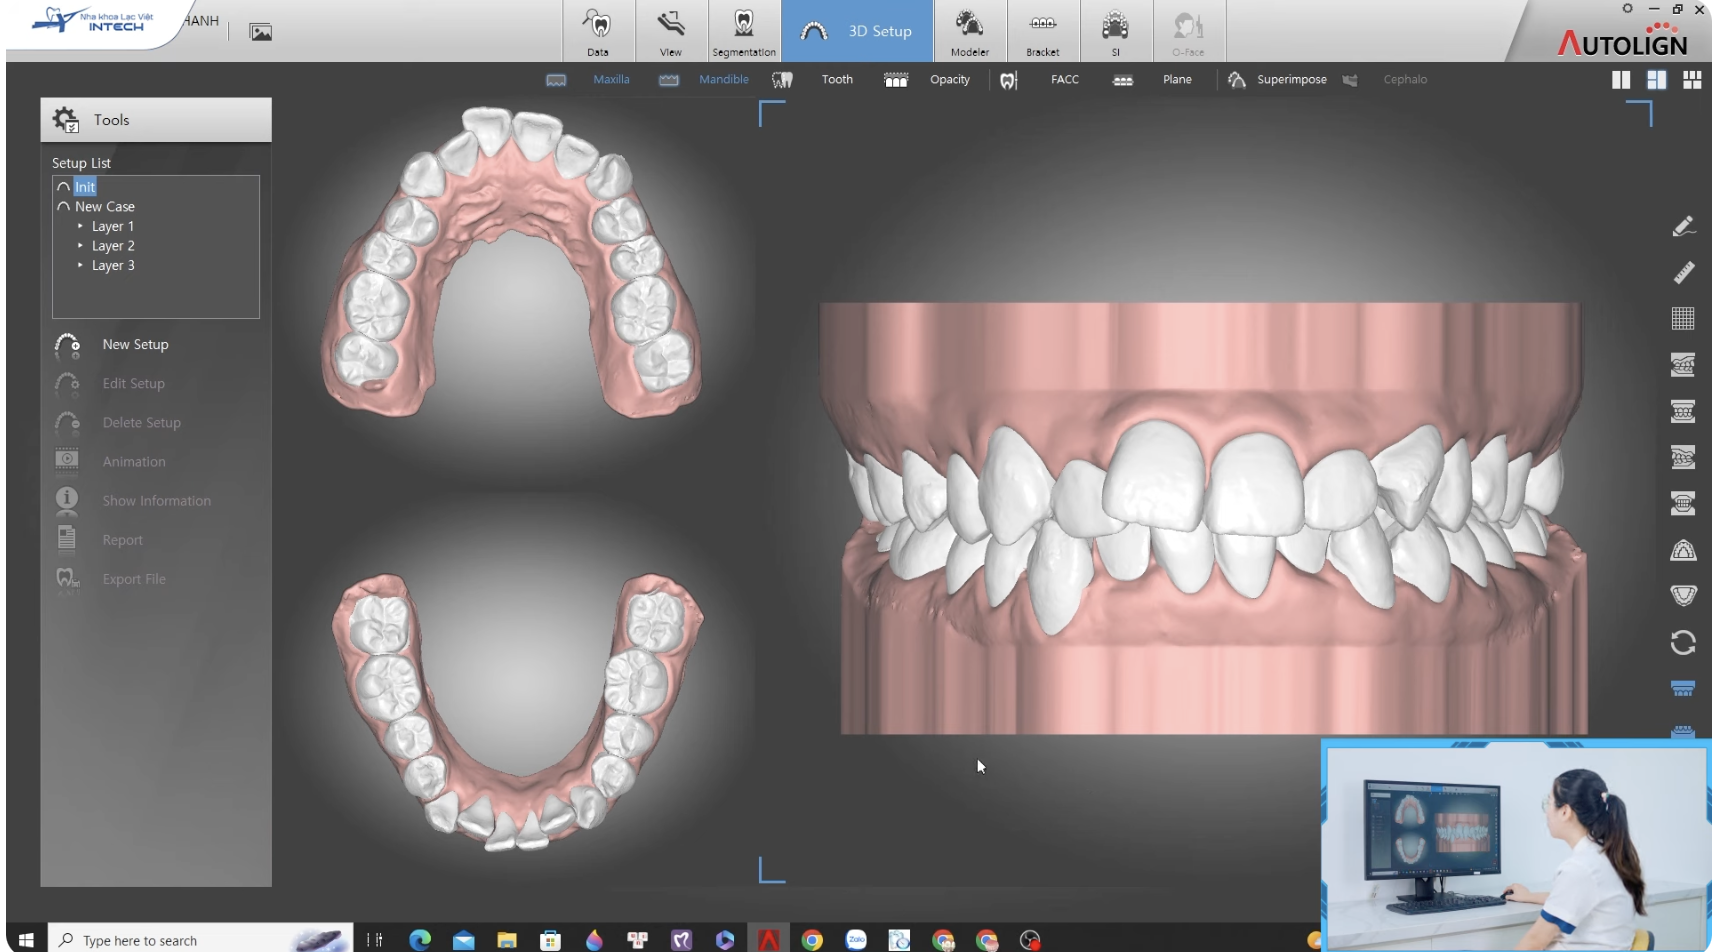Open the Modeler module
The image size is (1712, 952).
969,31
